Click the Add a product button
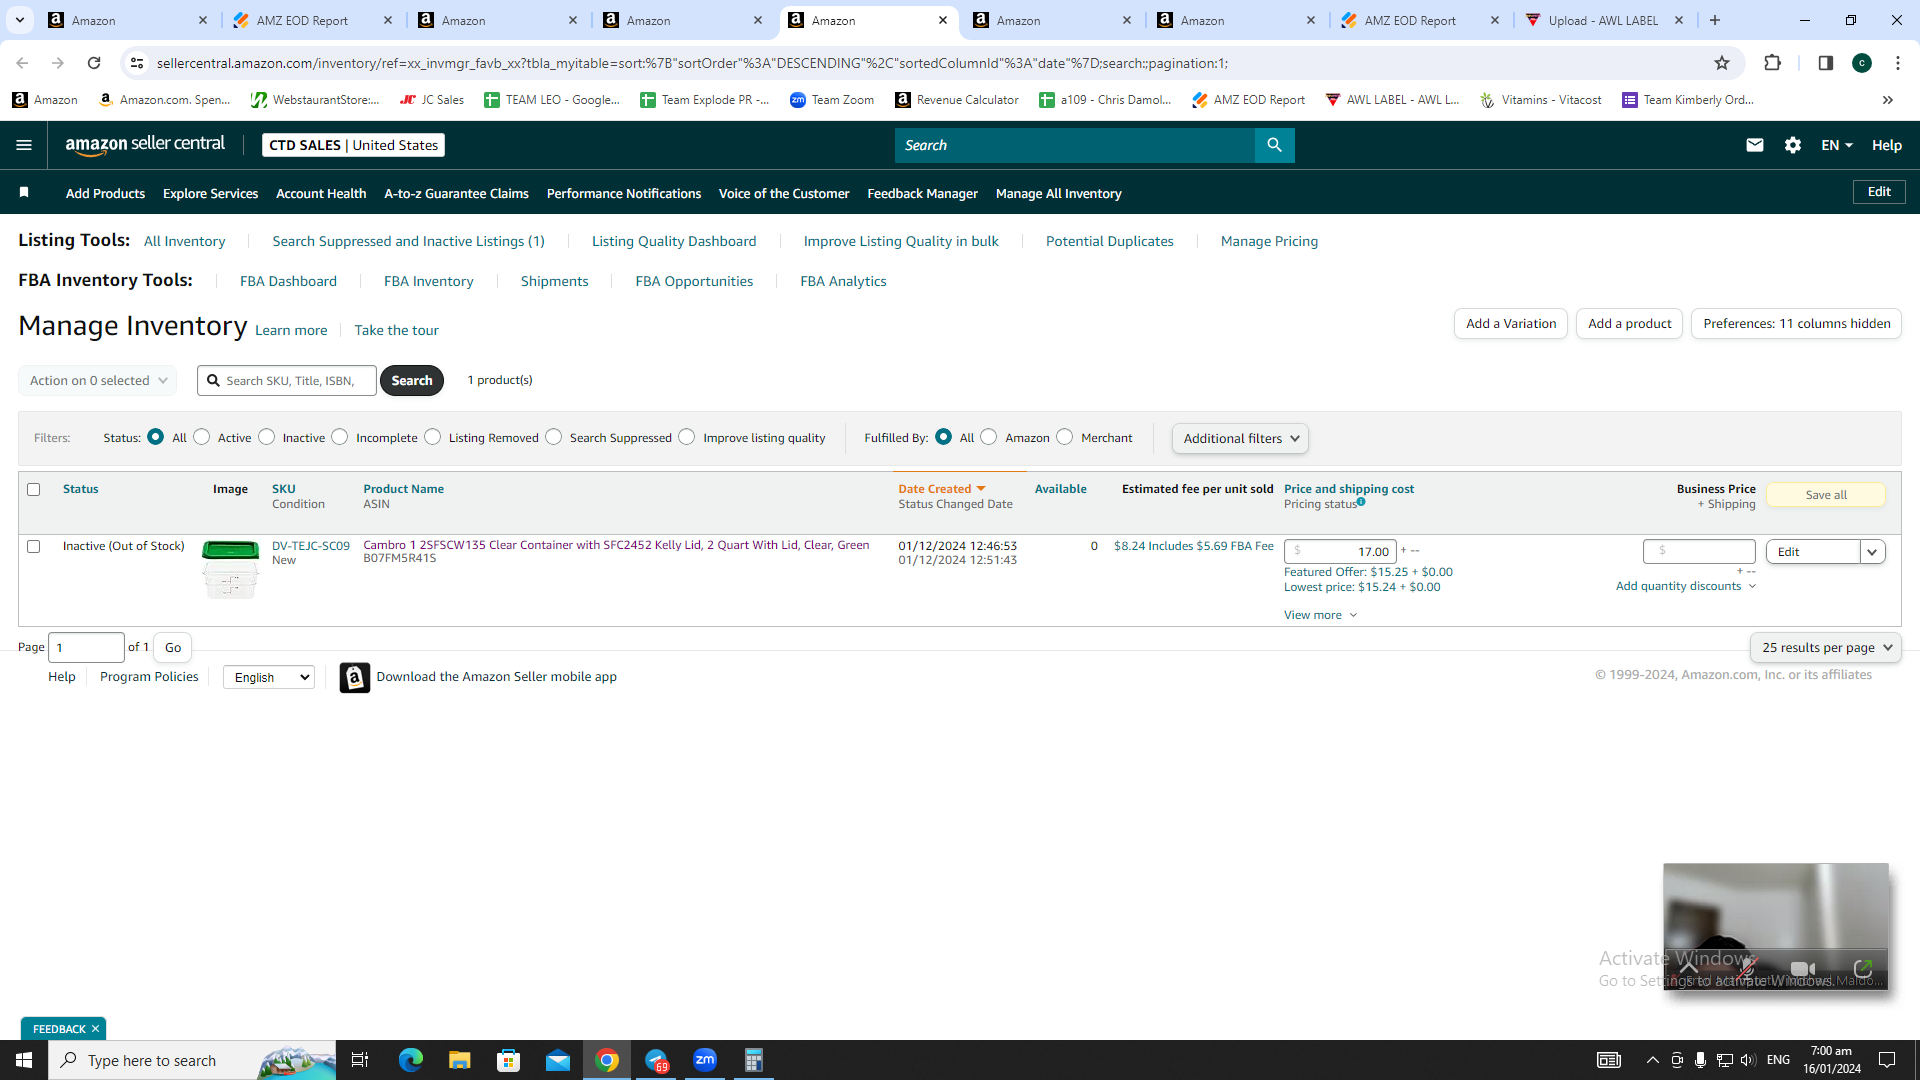 (x=1630, y=323)
